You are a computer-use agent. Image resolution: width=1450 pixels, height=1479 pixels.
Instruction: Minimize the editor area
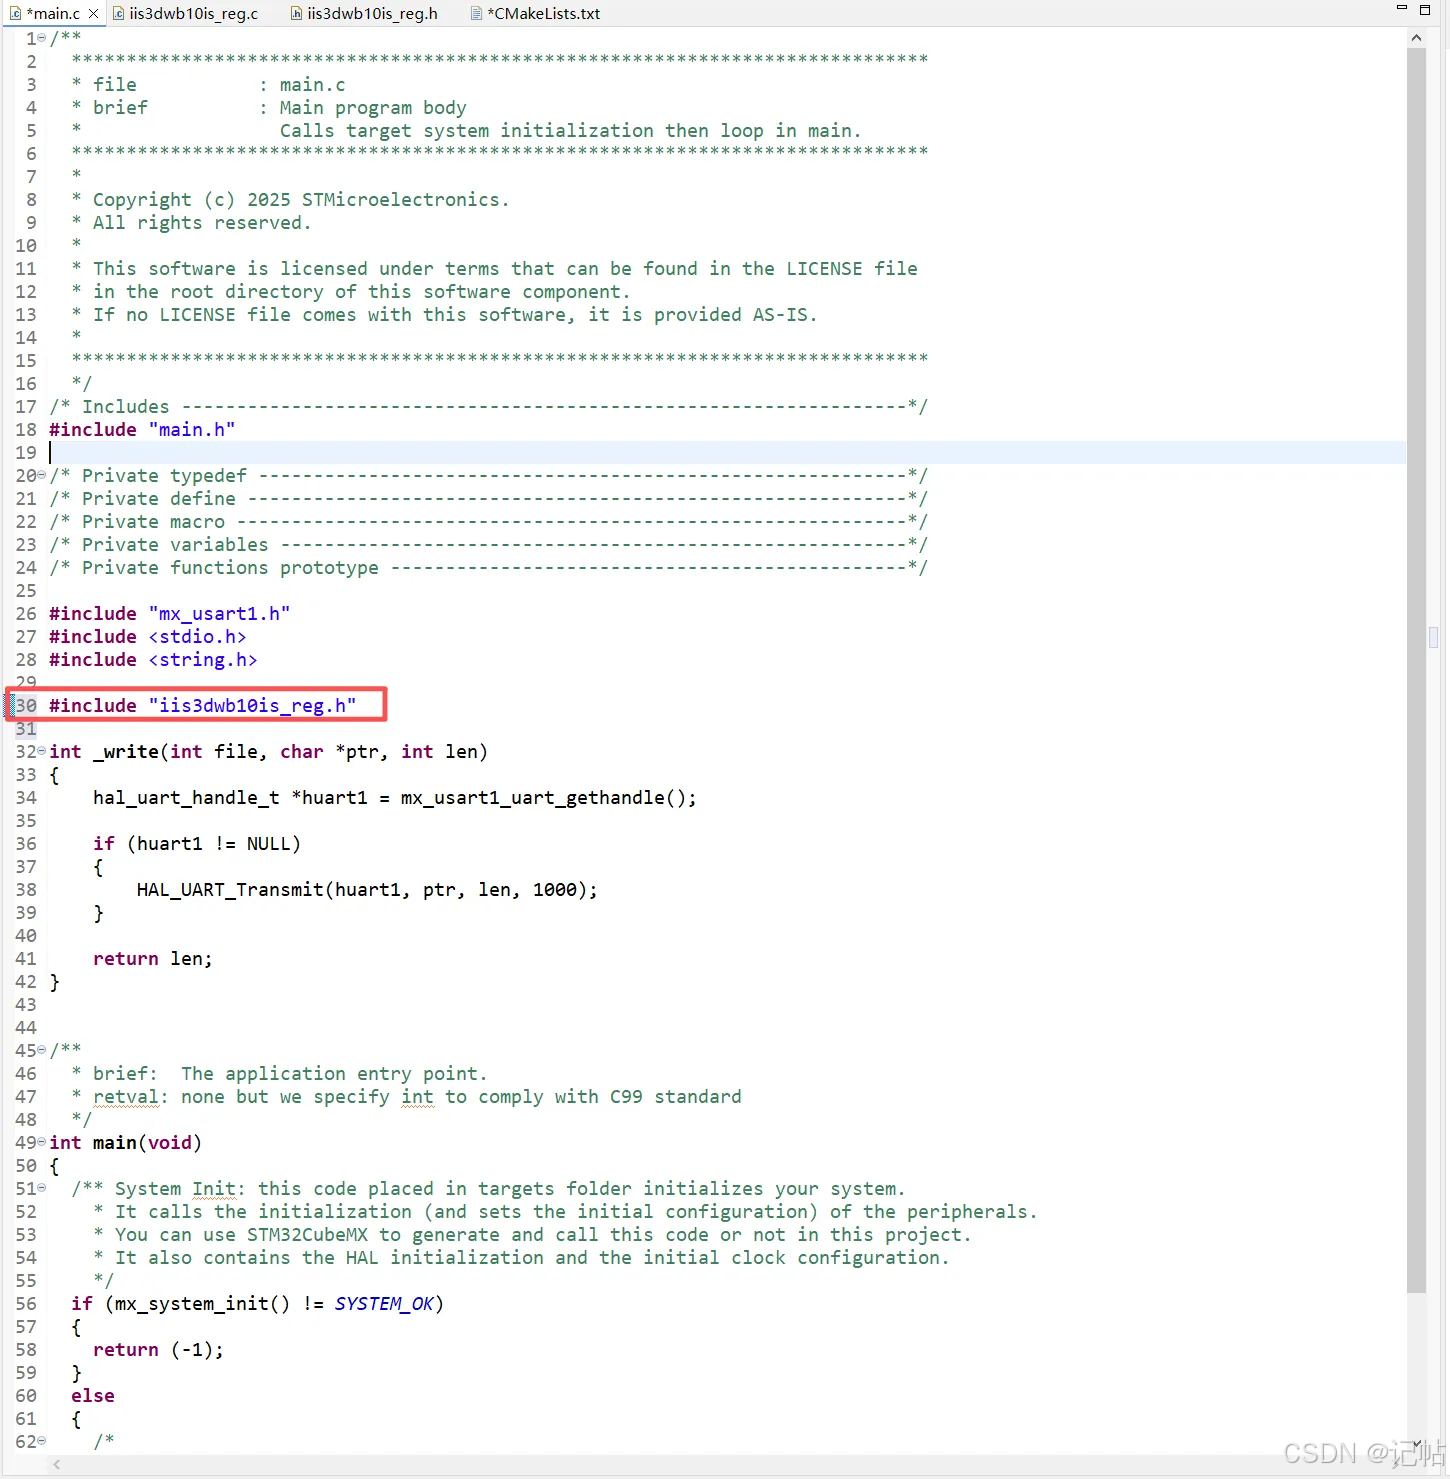(1401, 9)
